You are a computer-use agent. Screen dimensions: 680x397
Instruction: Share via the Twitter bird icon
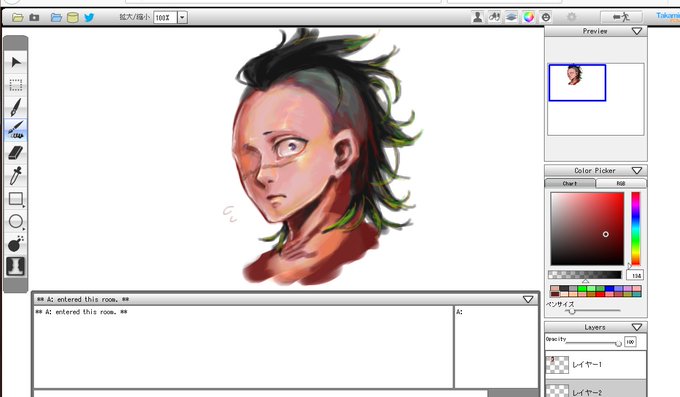coord(89,17)
